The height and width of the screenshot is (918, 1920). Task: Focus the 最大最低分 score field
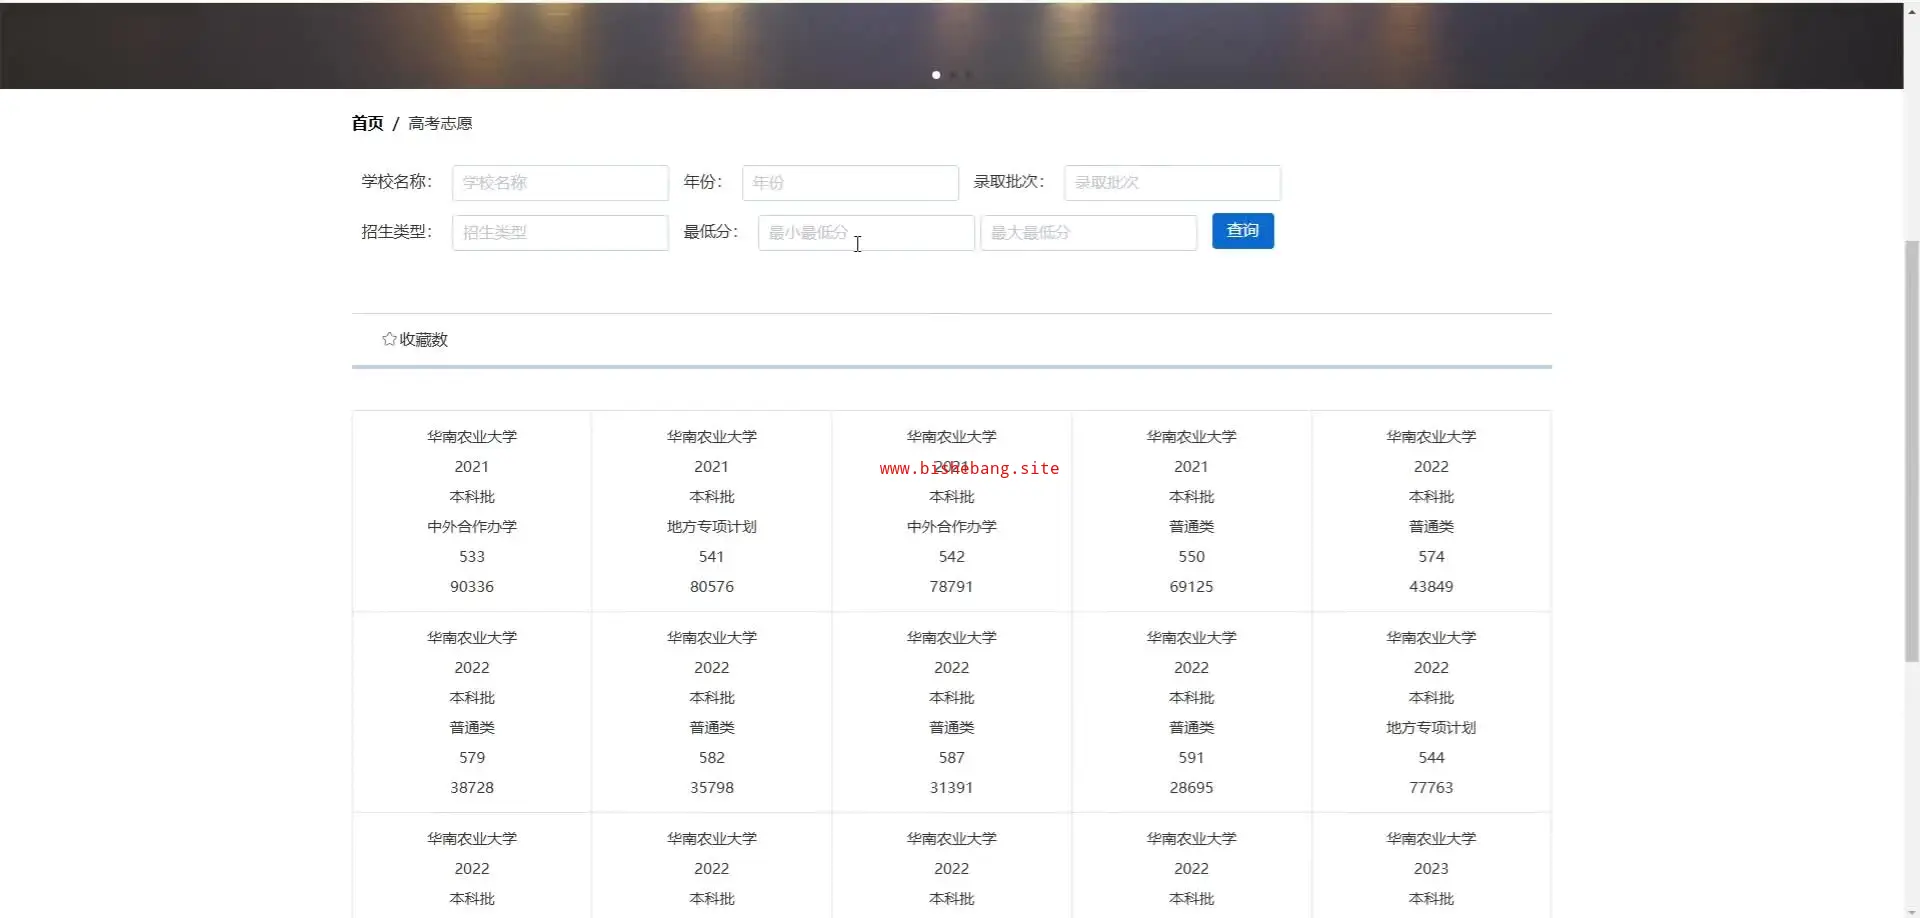point(1088,233)
